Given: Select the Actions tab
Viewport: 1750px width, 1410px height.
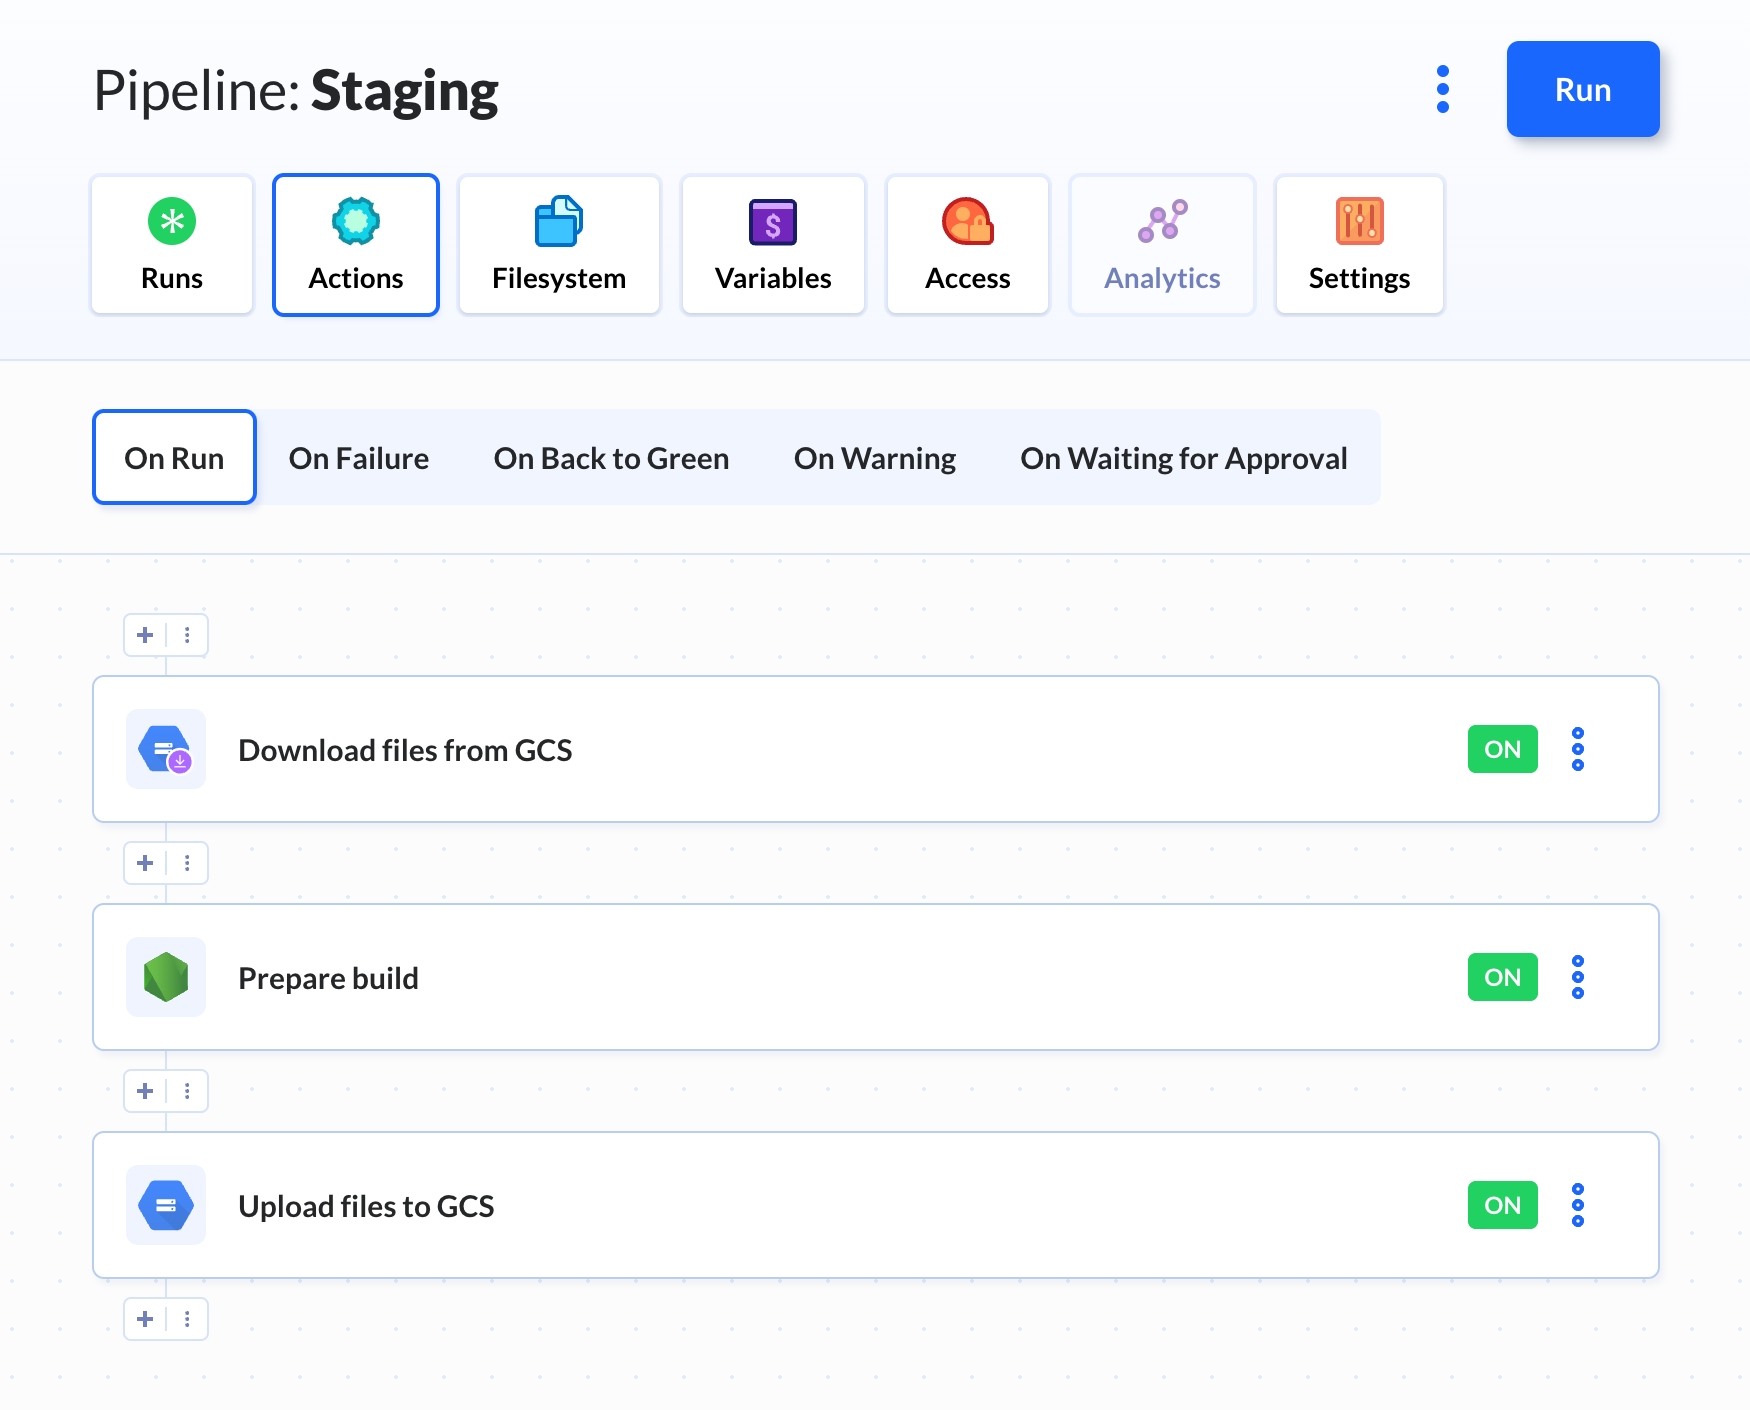Looking at the screenshot, I should pyautogui.click(x=356, y=245).
